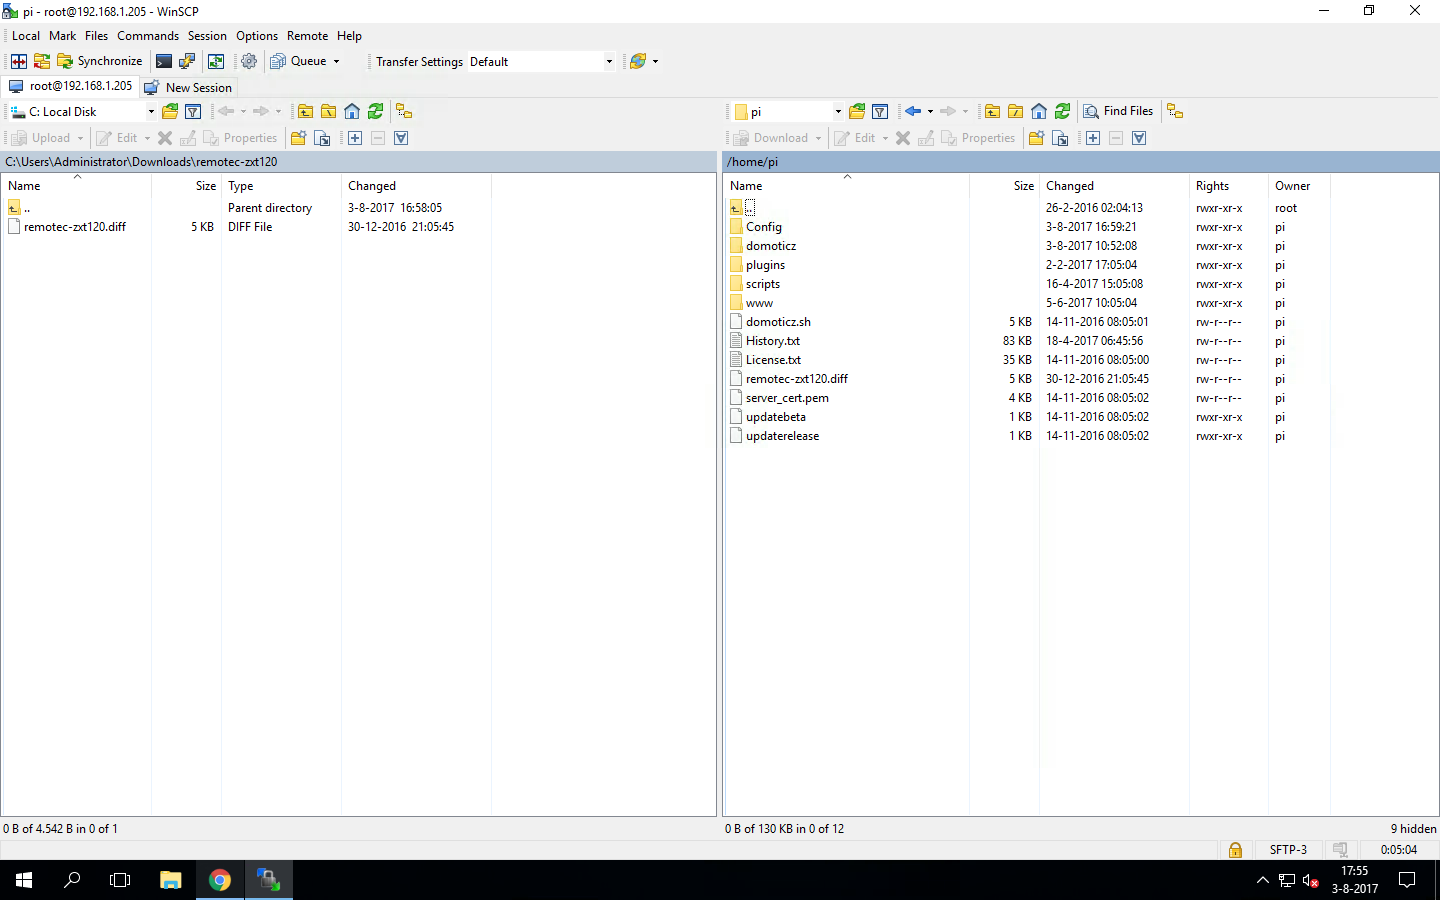The width and height of the screenshot is (1440, 900).
Task: Expand the Upload dropdown arrow
Action: tap(80, 138)
